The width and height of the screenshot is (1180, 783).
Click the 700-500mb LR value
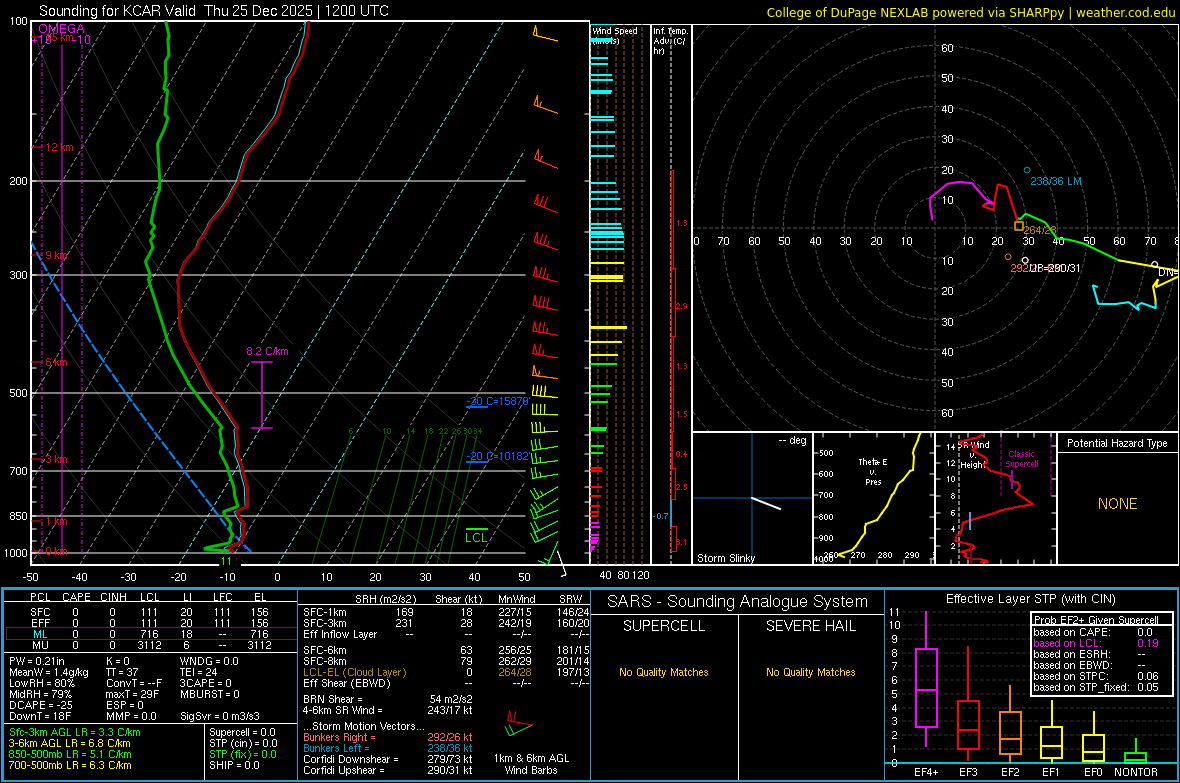coord(70,765)
